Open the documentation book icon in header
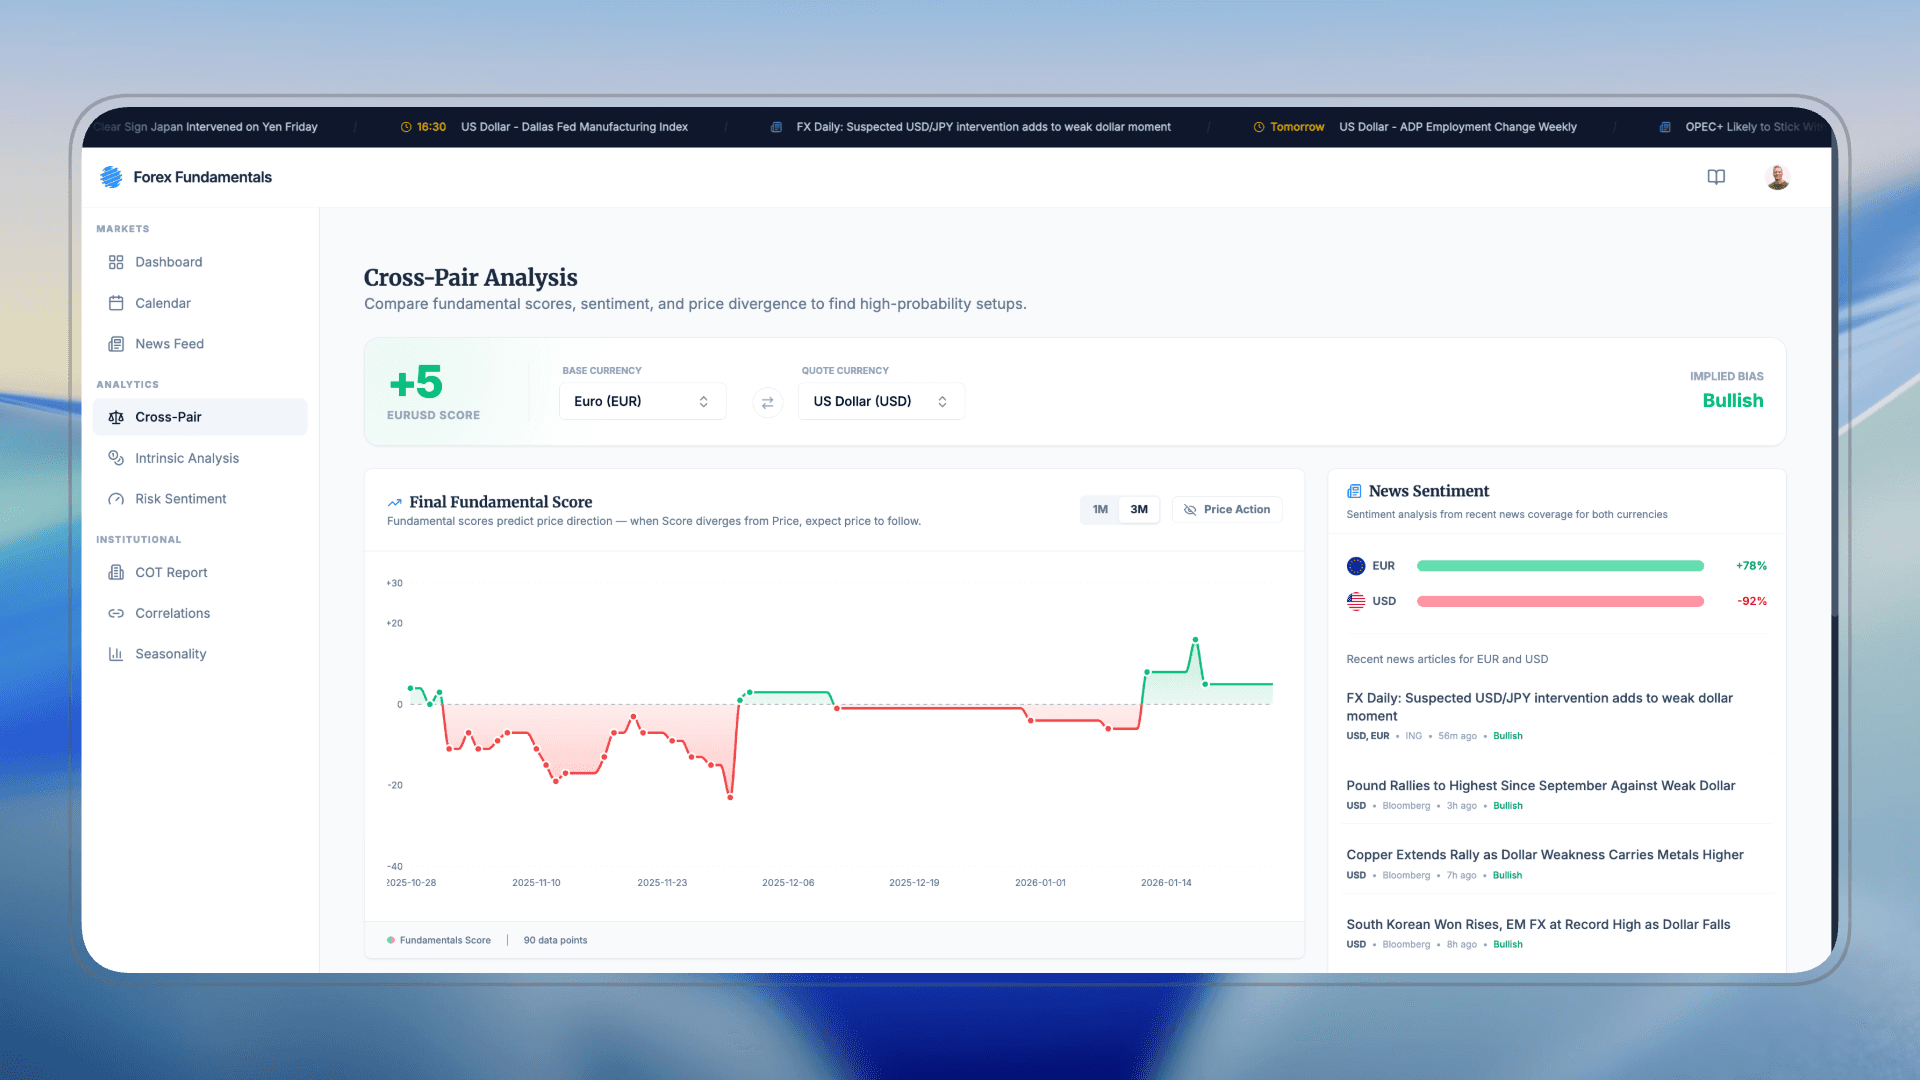The image size is (1920, 1080). [1717, 177]
